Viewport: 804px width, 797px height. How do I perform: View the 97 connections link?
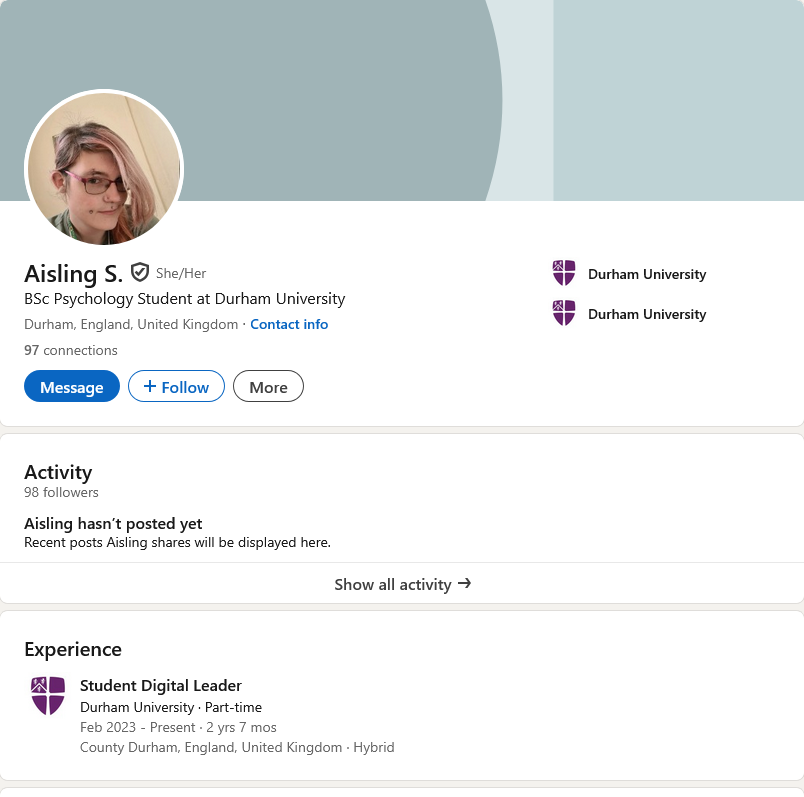click(x=71, y=350)
